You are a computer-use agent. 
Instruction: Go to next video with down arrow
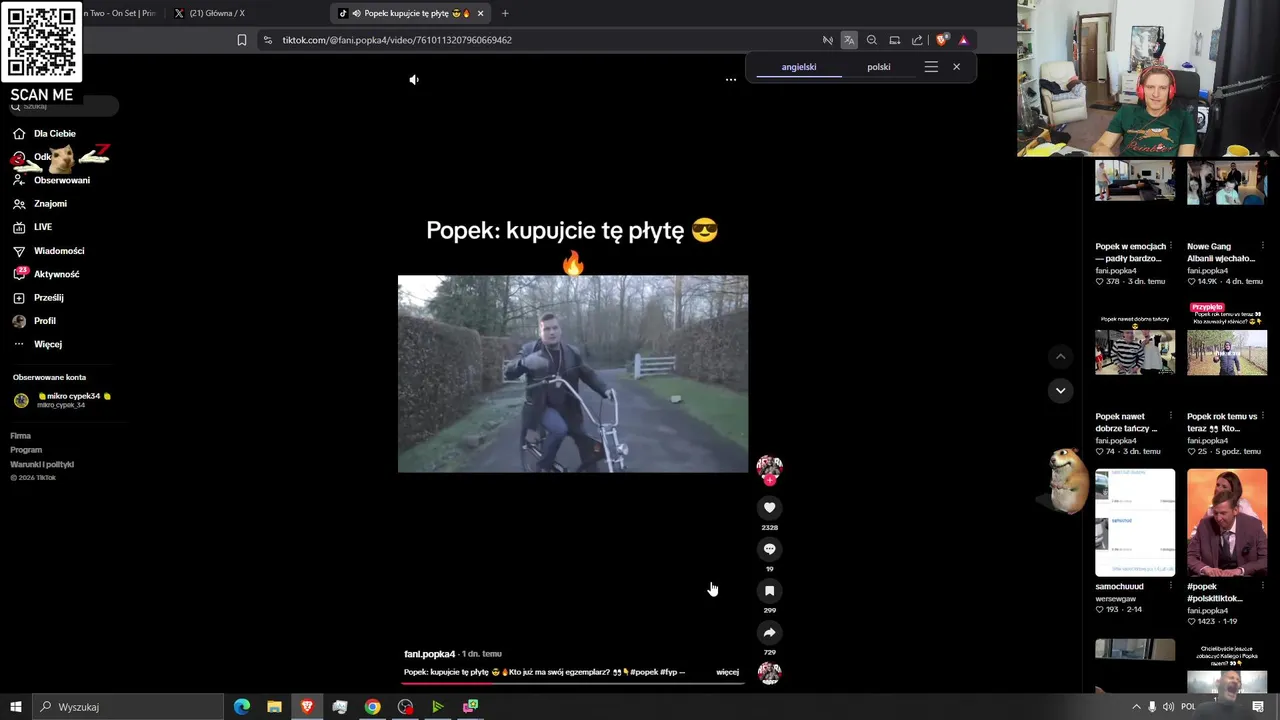(1061, 390)
